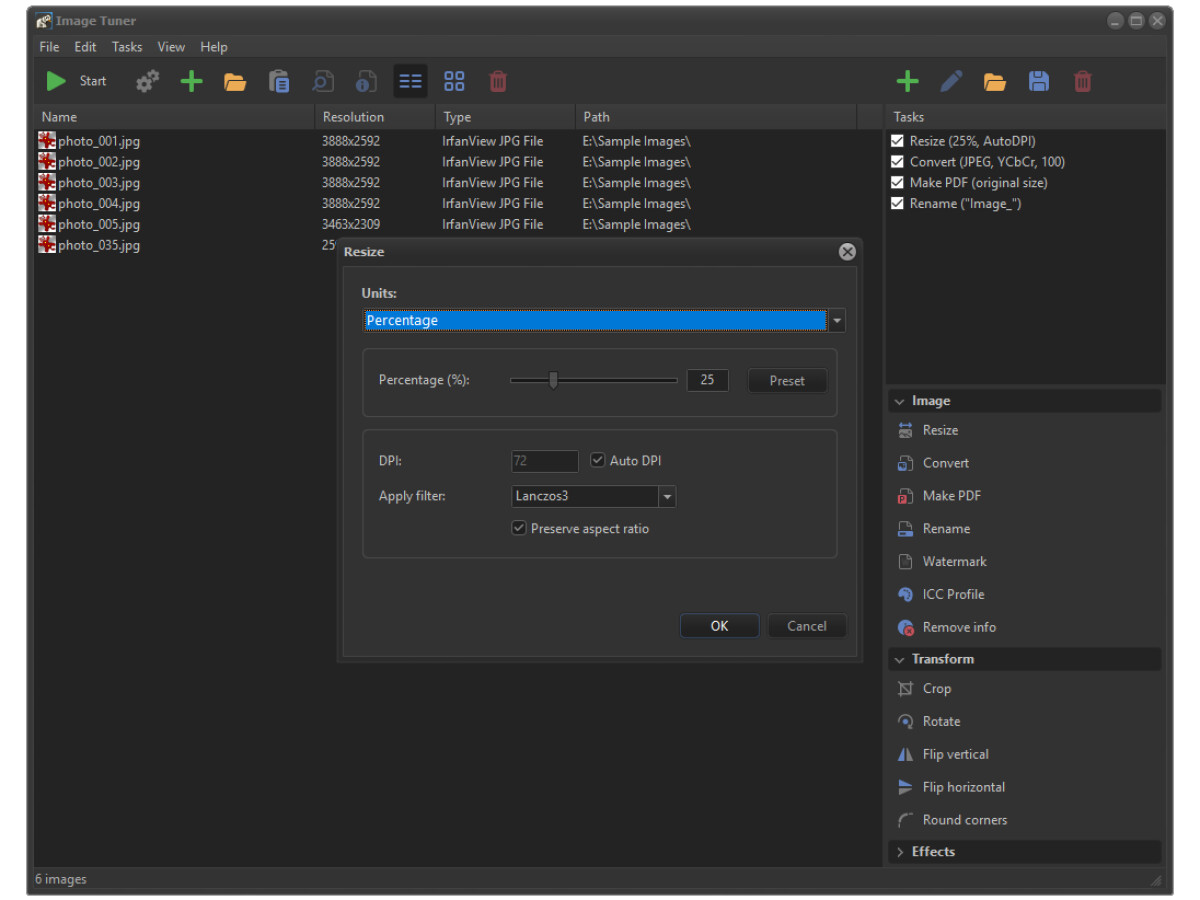Expand the Effects section header
Screen dimensions: 1200x900
[x=1025, y=852]
